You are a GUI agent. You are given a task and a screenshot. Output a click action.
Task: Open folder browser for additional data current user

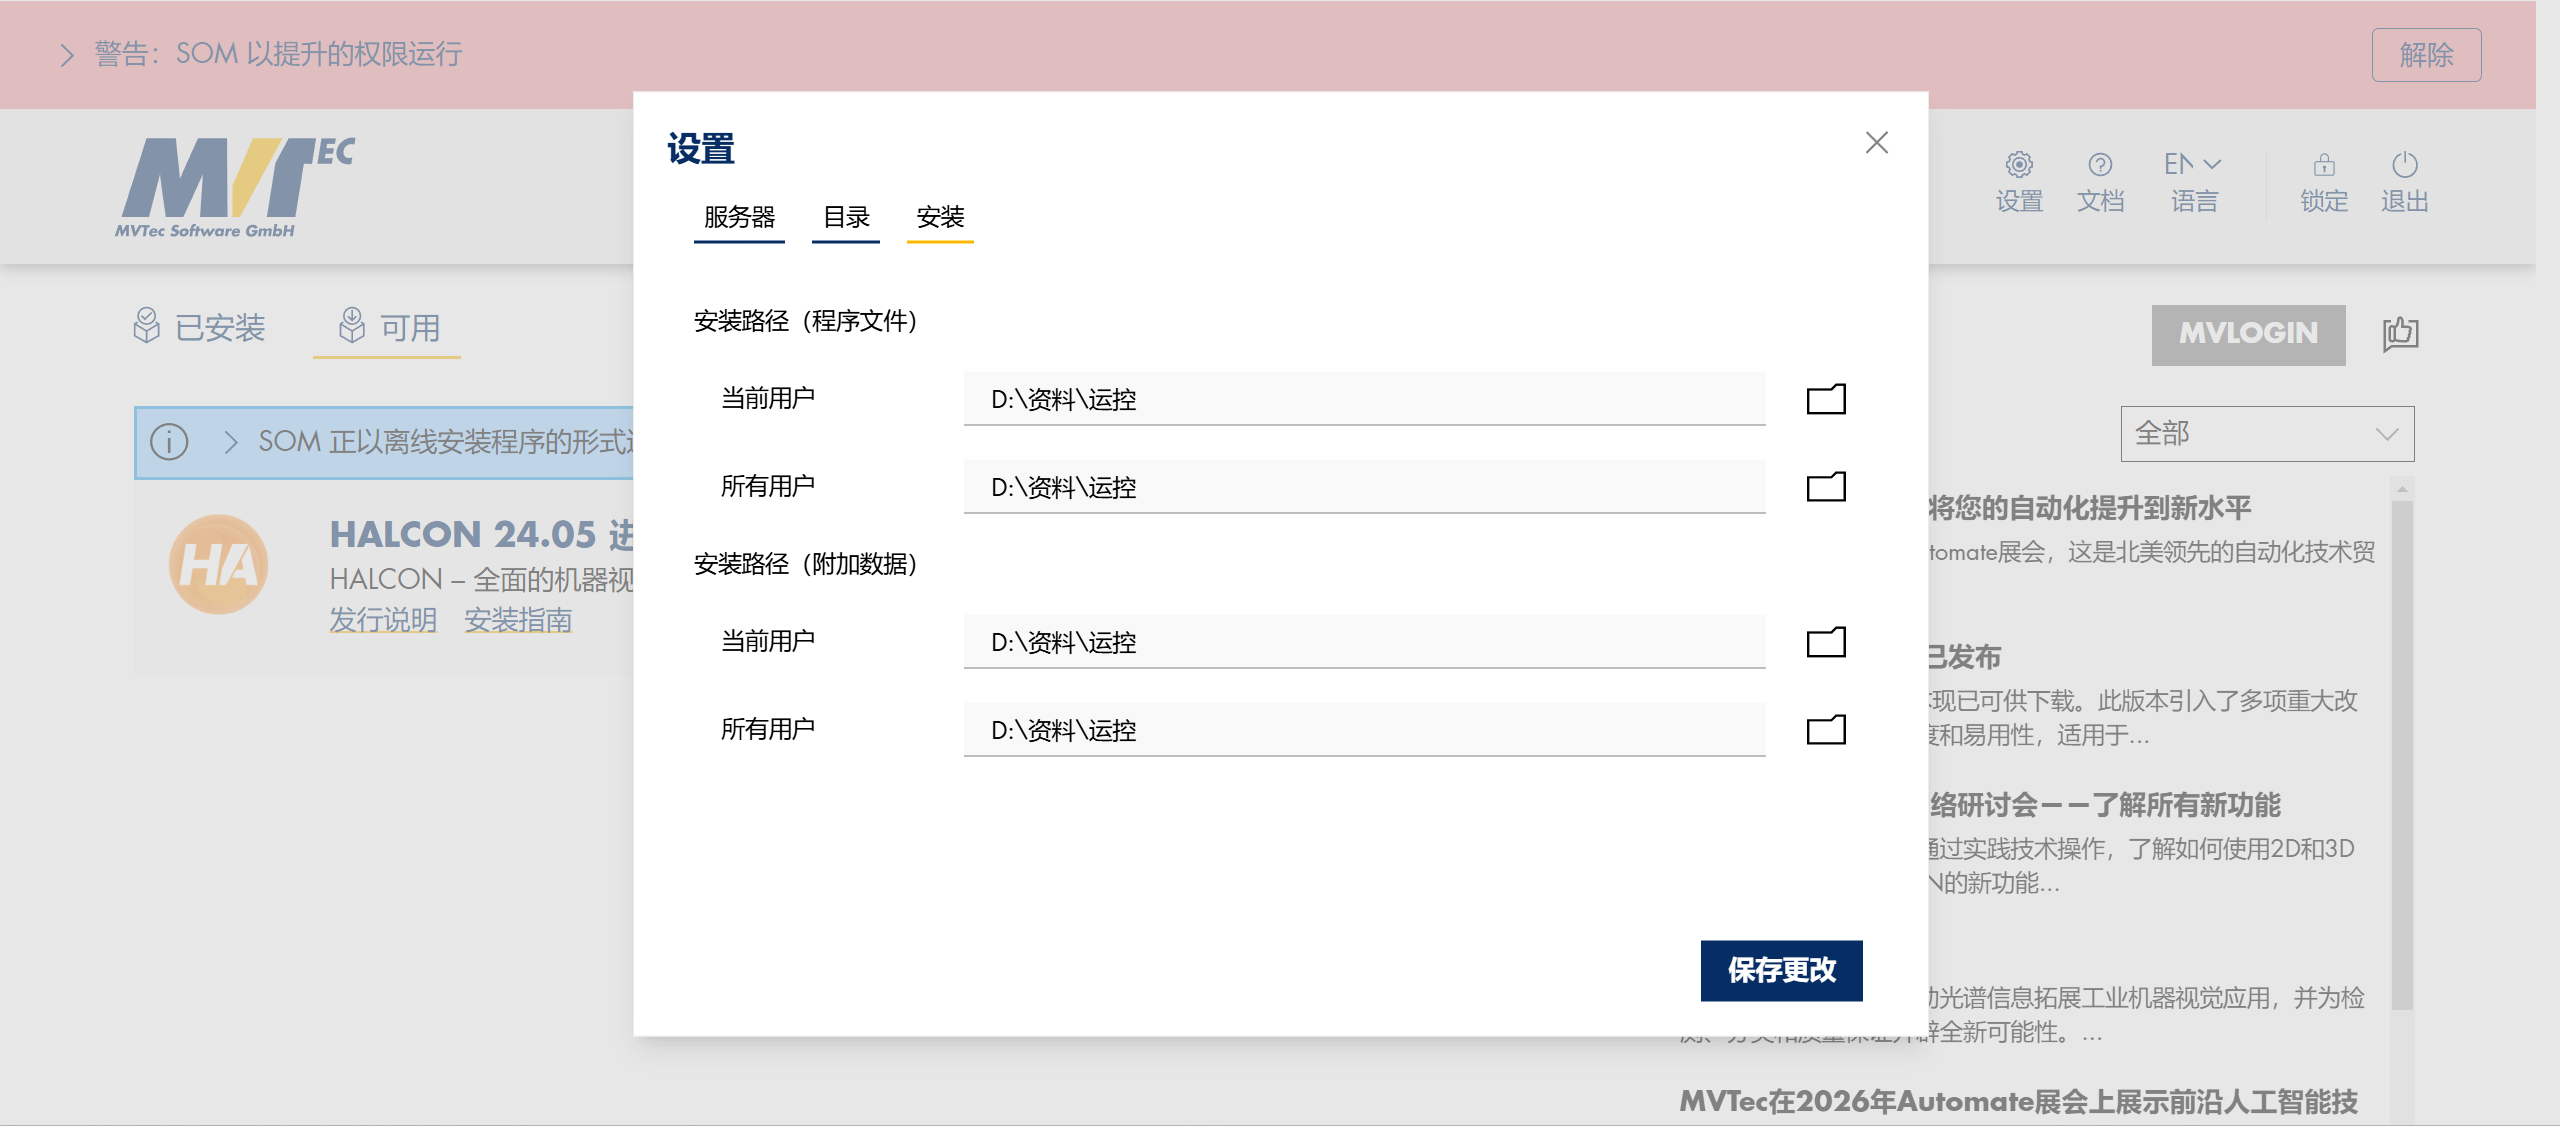pos(1826,642)
